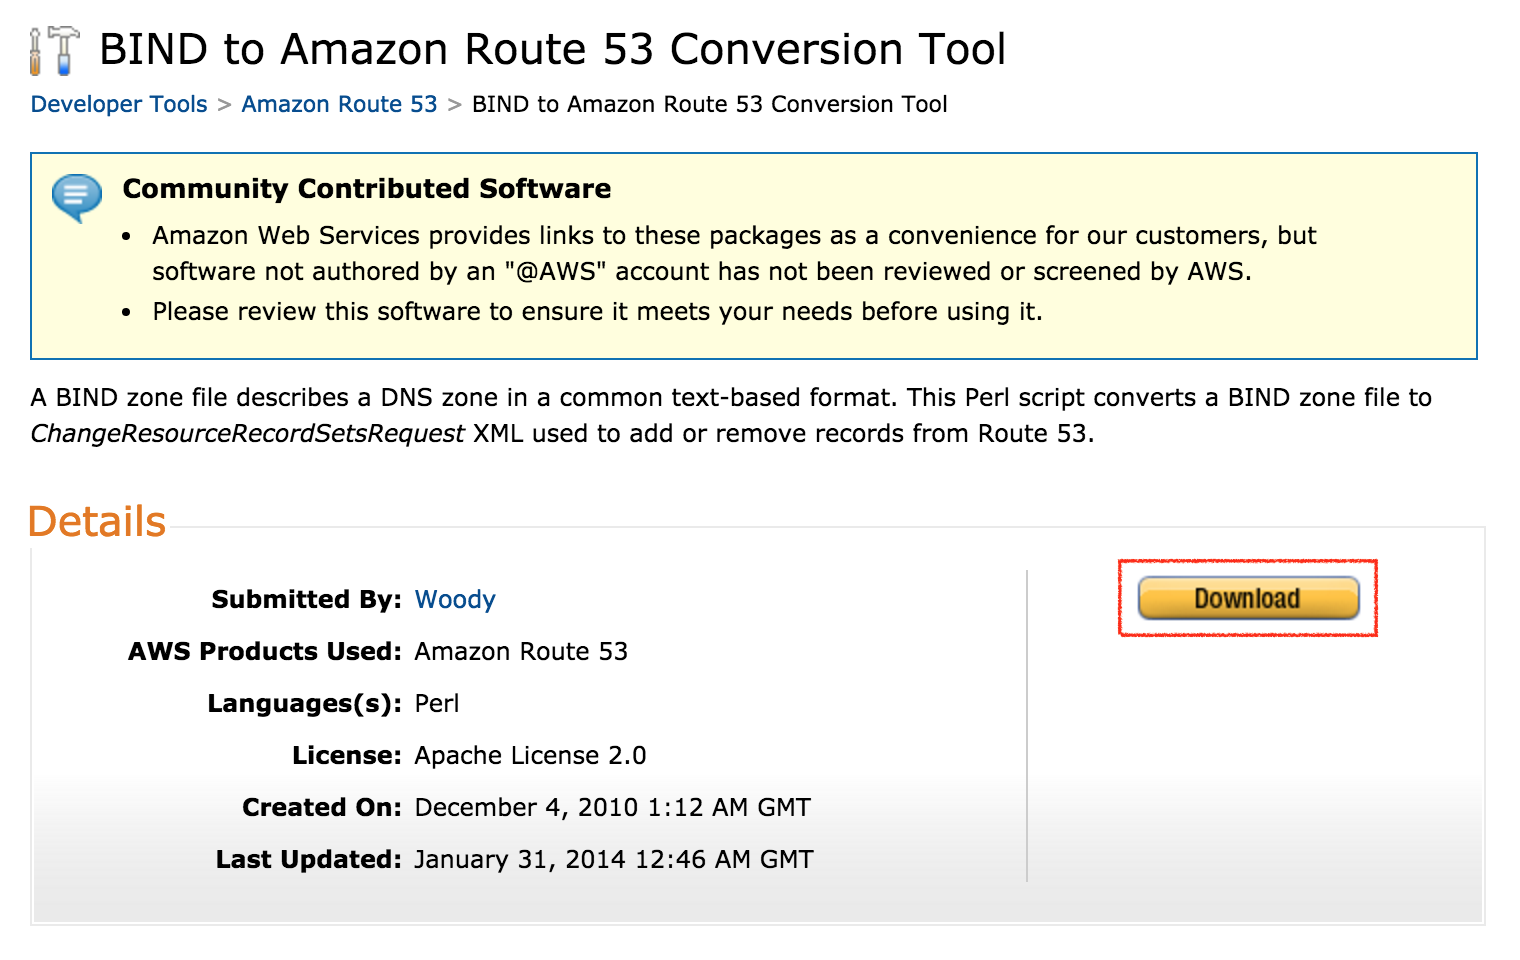1520x960 pixels.
Task: Click the "A BIND zone file describes" paragraph
Action: click(x=730, y=398)
